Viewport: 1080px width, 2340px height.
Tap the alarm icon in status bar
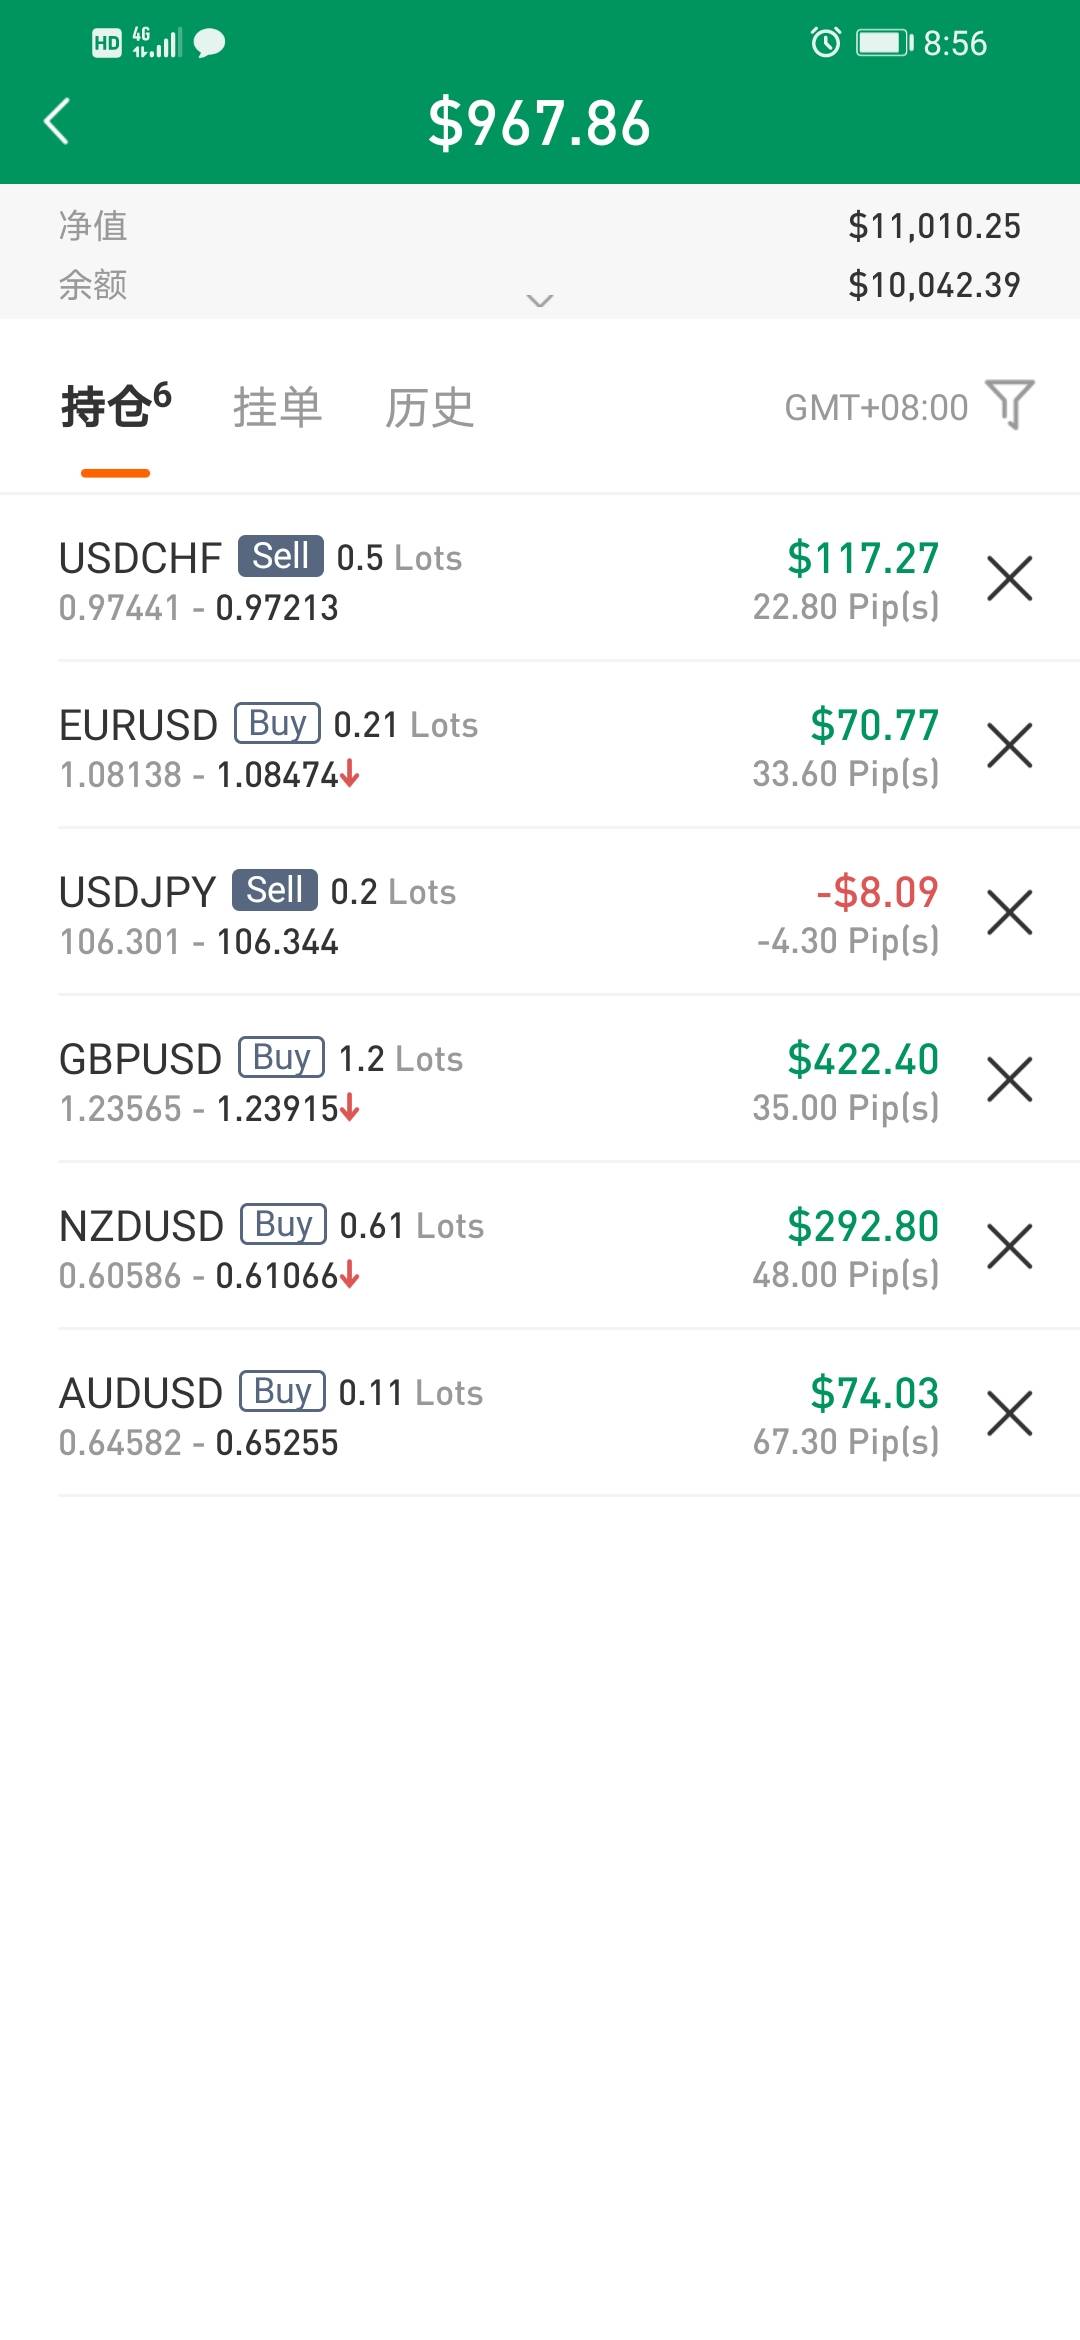pos(825,43)
